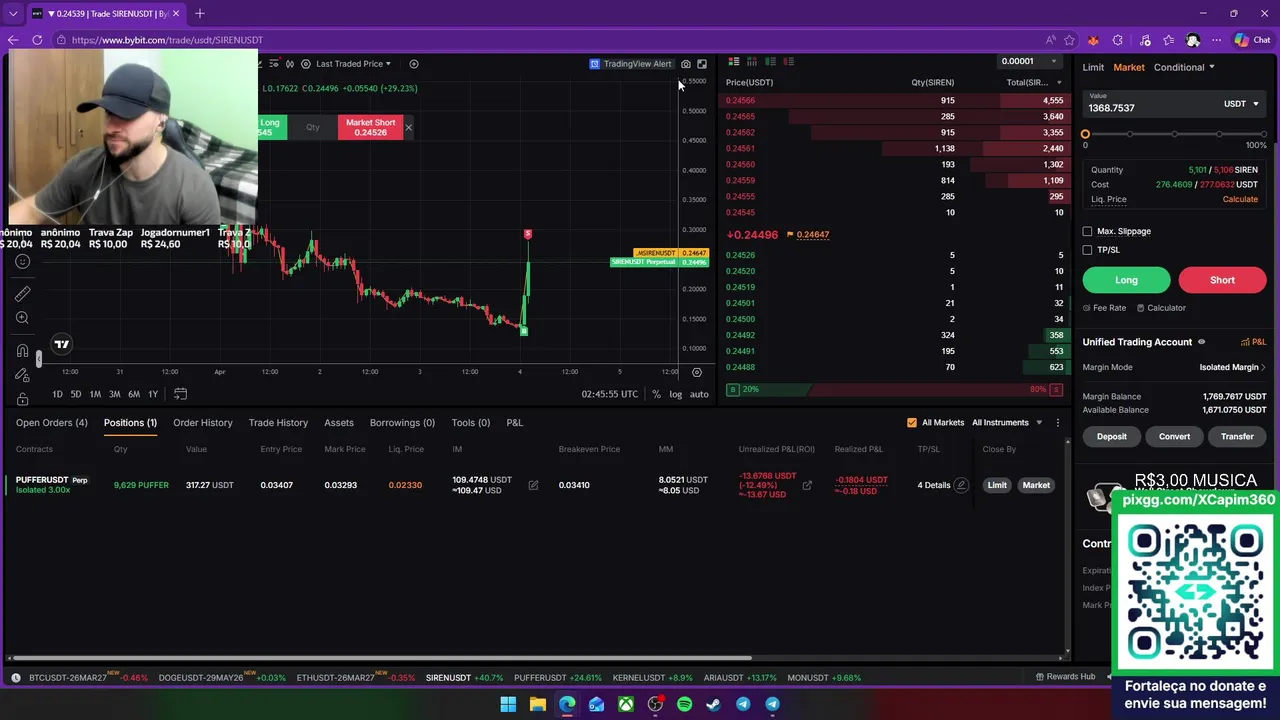Switch to Open Orders (4) tab

tap(52, 423)
